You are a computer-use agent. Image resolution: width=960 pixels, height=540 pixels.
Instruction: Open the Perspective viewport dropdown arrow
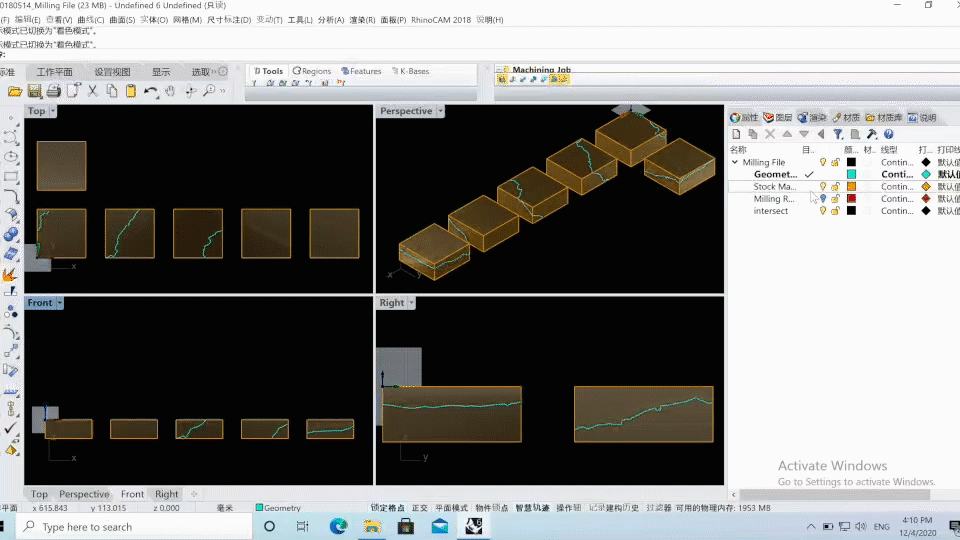[440, 111]
